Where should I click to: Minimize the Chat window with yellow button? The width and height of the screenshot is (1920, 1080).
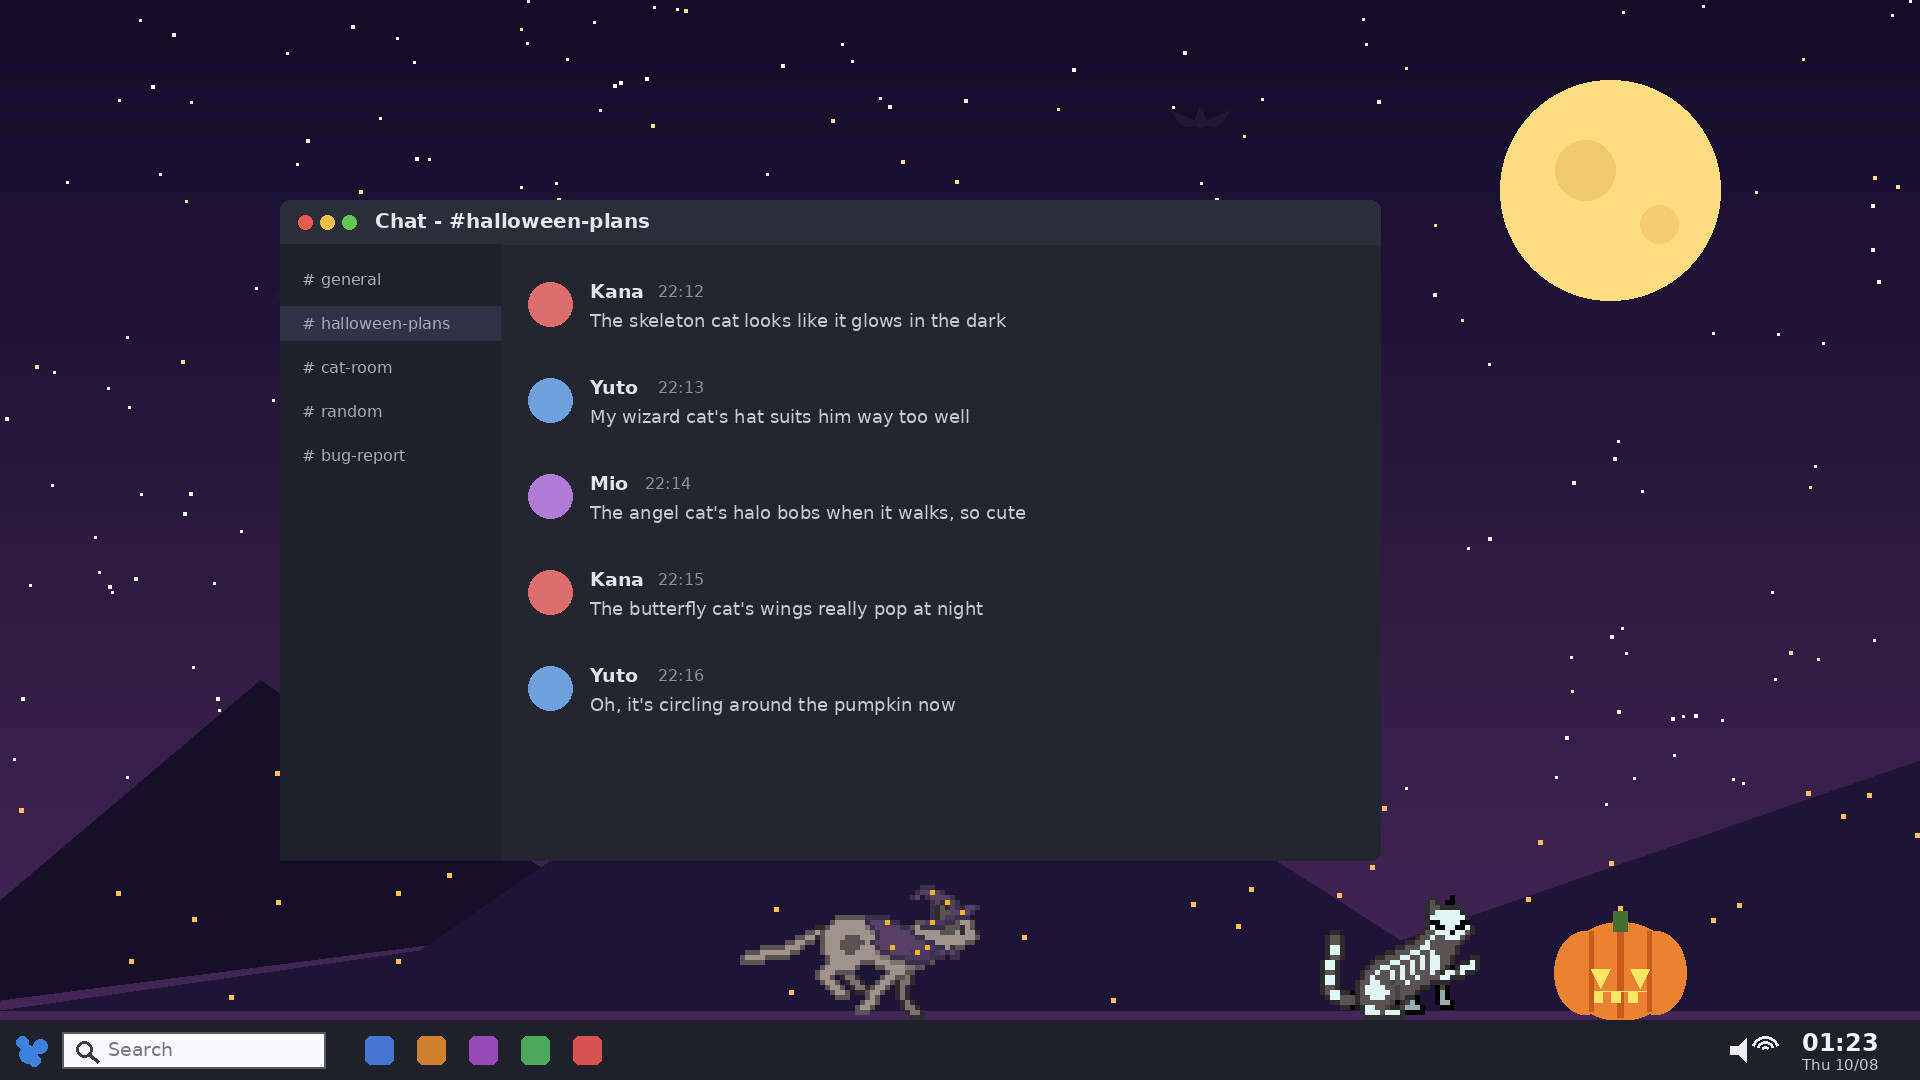click(327, 222)
